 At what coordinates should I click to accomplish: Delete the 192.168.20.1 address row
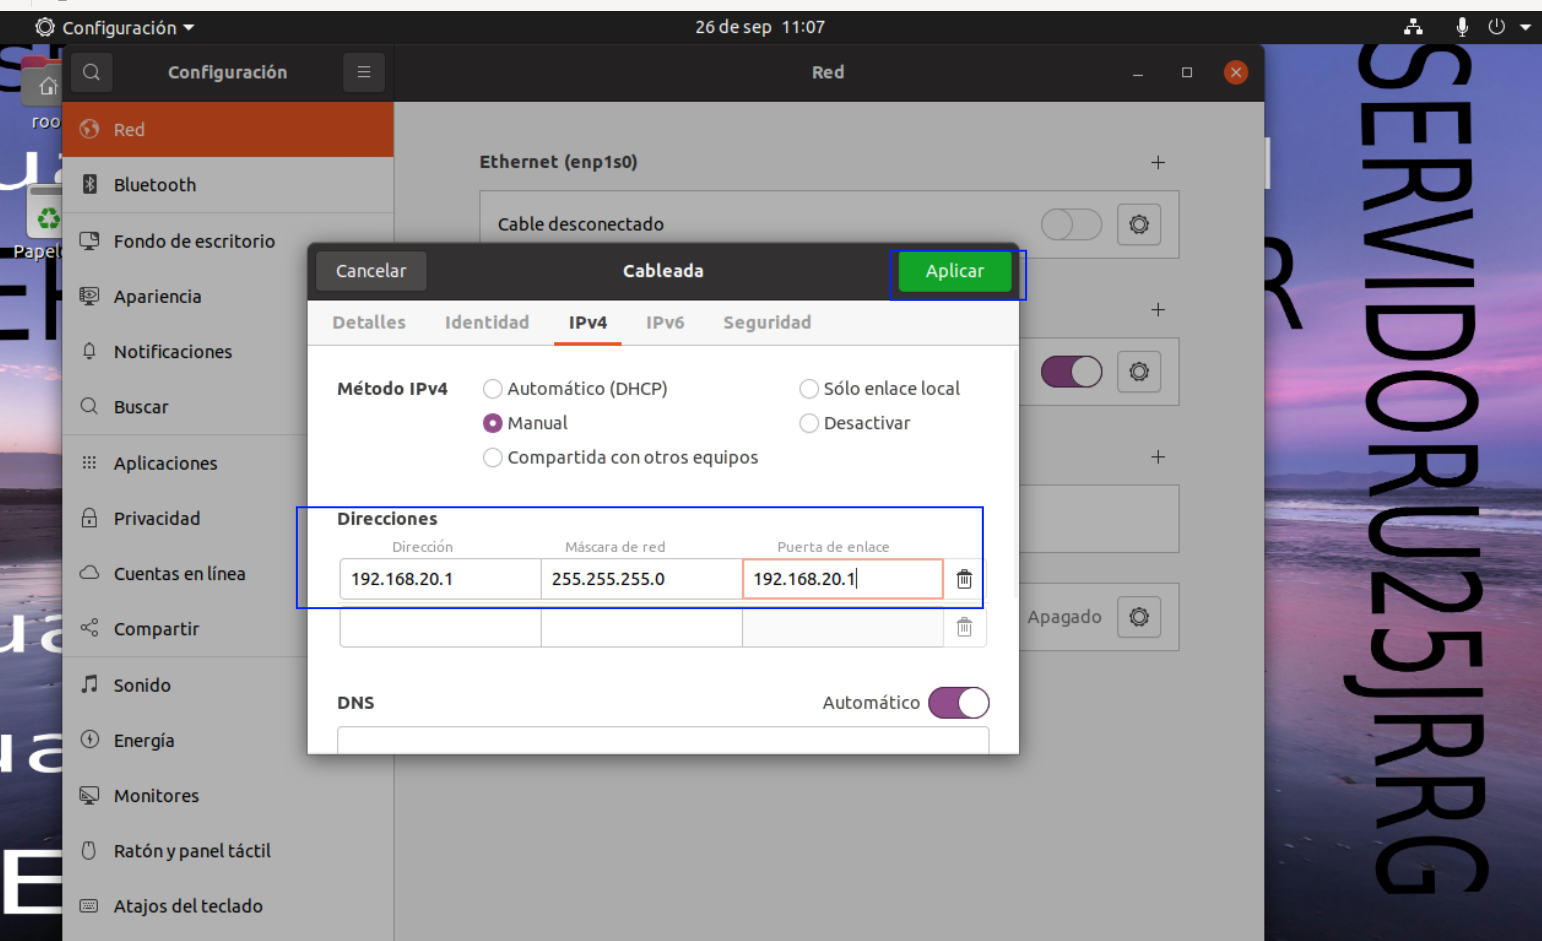tap(964, 579)
